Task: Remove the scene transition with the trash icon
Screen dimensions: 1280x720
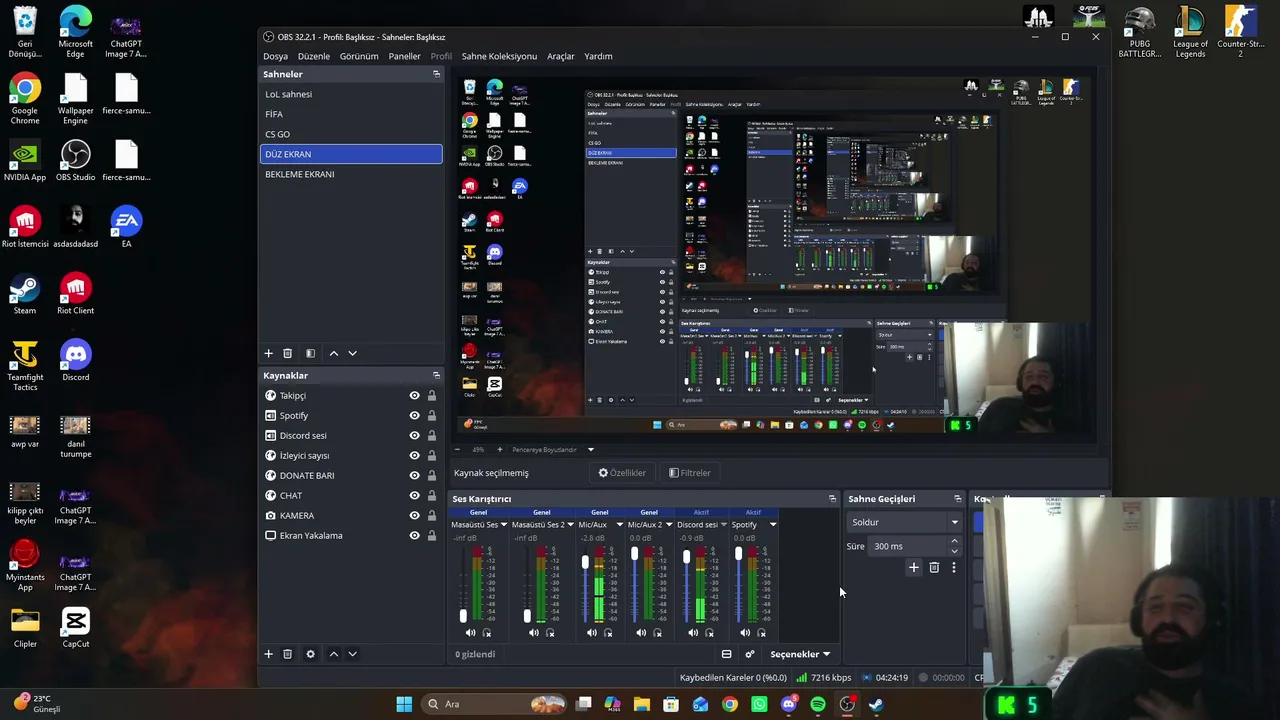Action: 934,567
